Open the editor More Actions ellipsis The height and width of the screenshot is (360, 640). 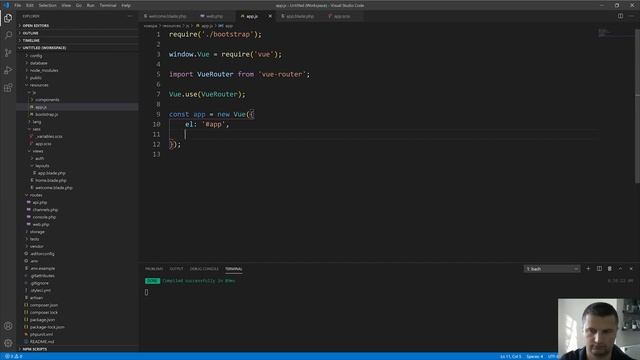click(x=631, y=16)
